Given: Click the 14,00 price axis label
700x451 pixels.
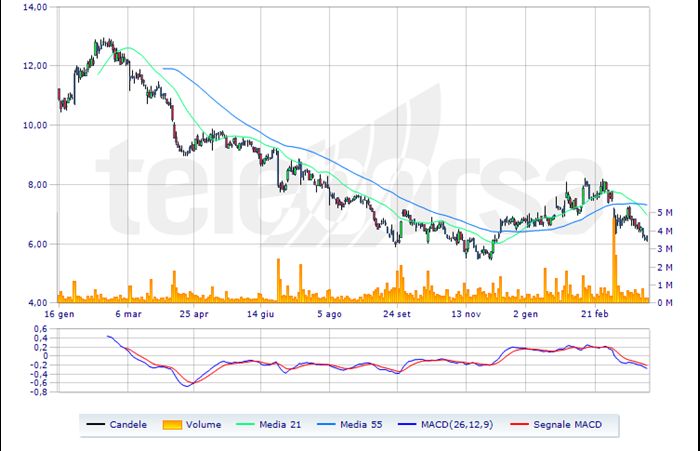Looking at the screenshot, I should [x=34, y=7].
